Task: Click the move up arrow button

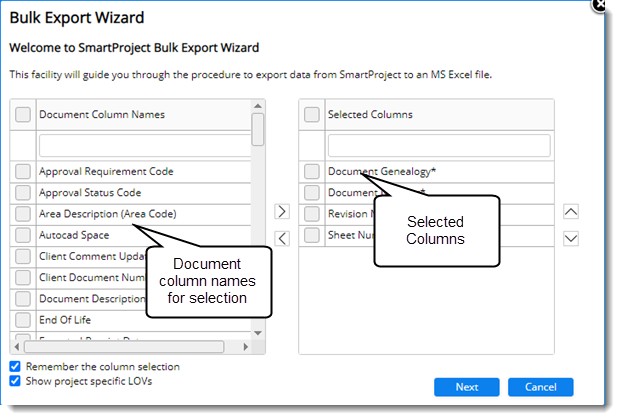Action: [571, 212]
